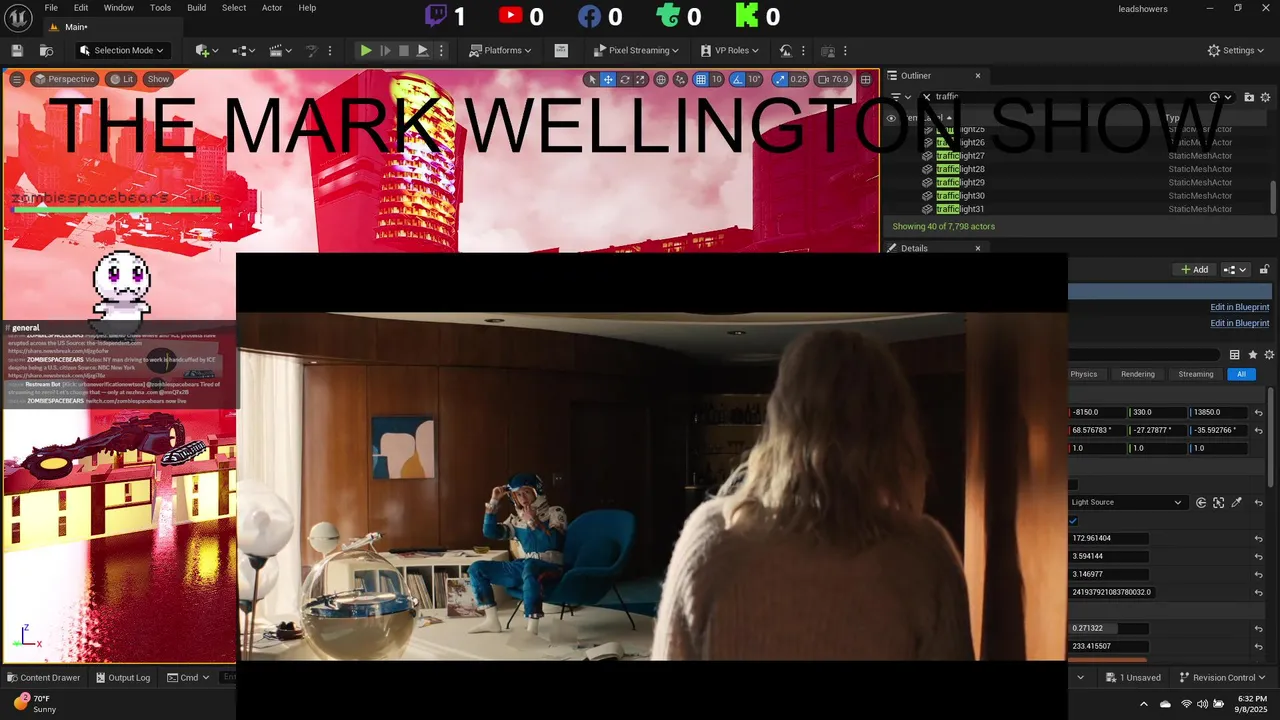Open the Lit view mode button

pos(122,79)
